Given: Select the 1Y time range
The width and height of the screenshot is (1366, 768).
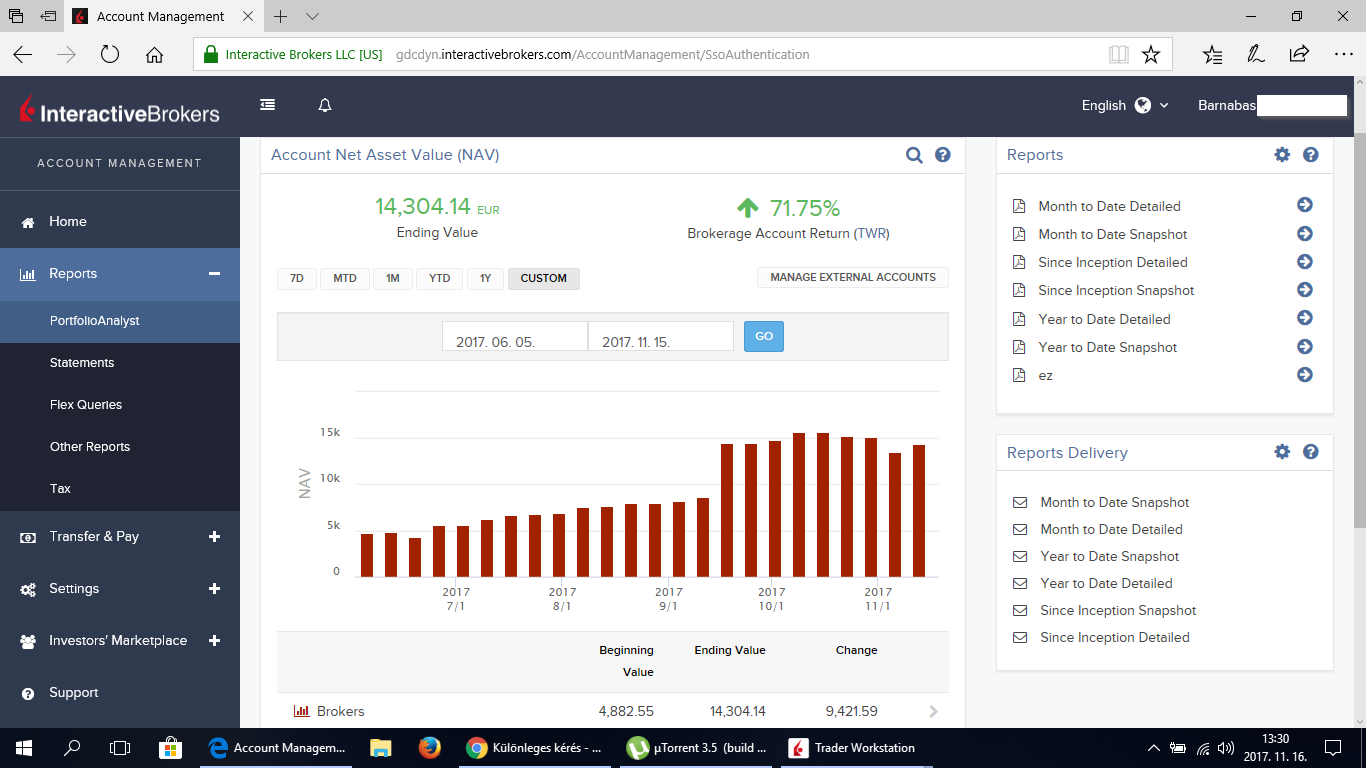Looking at the screenshot, I should 485,278.
